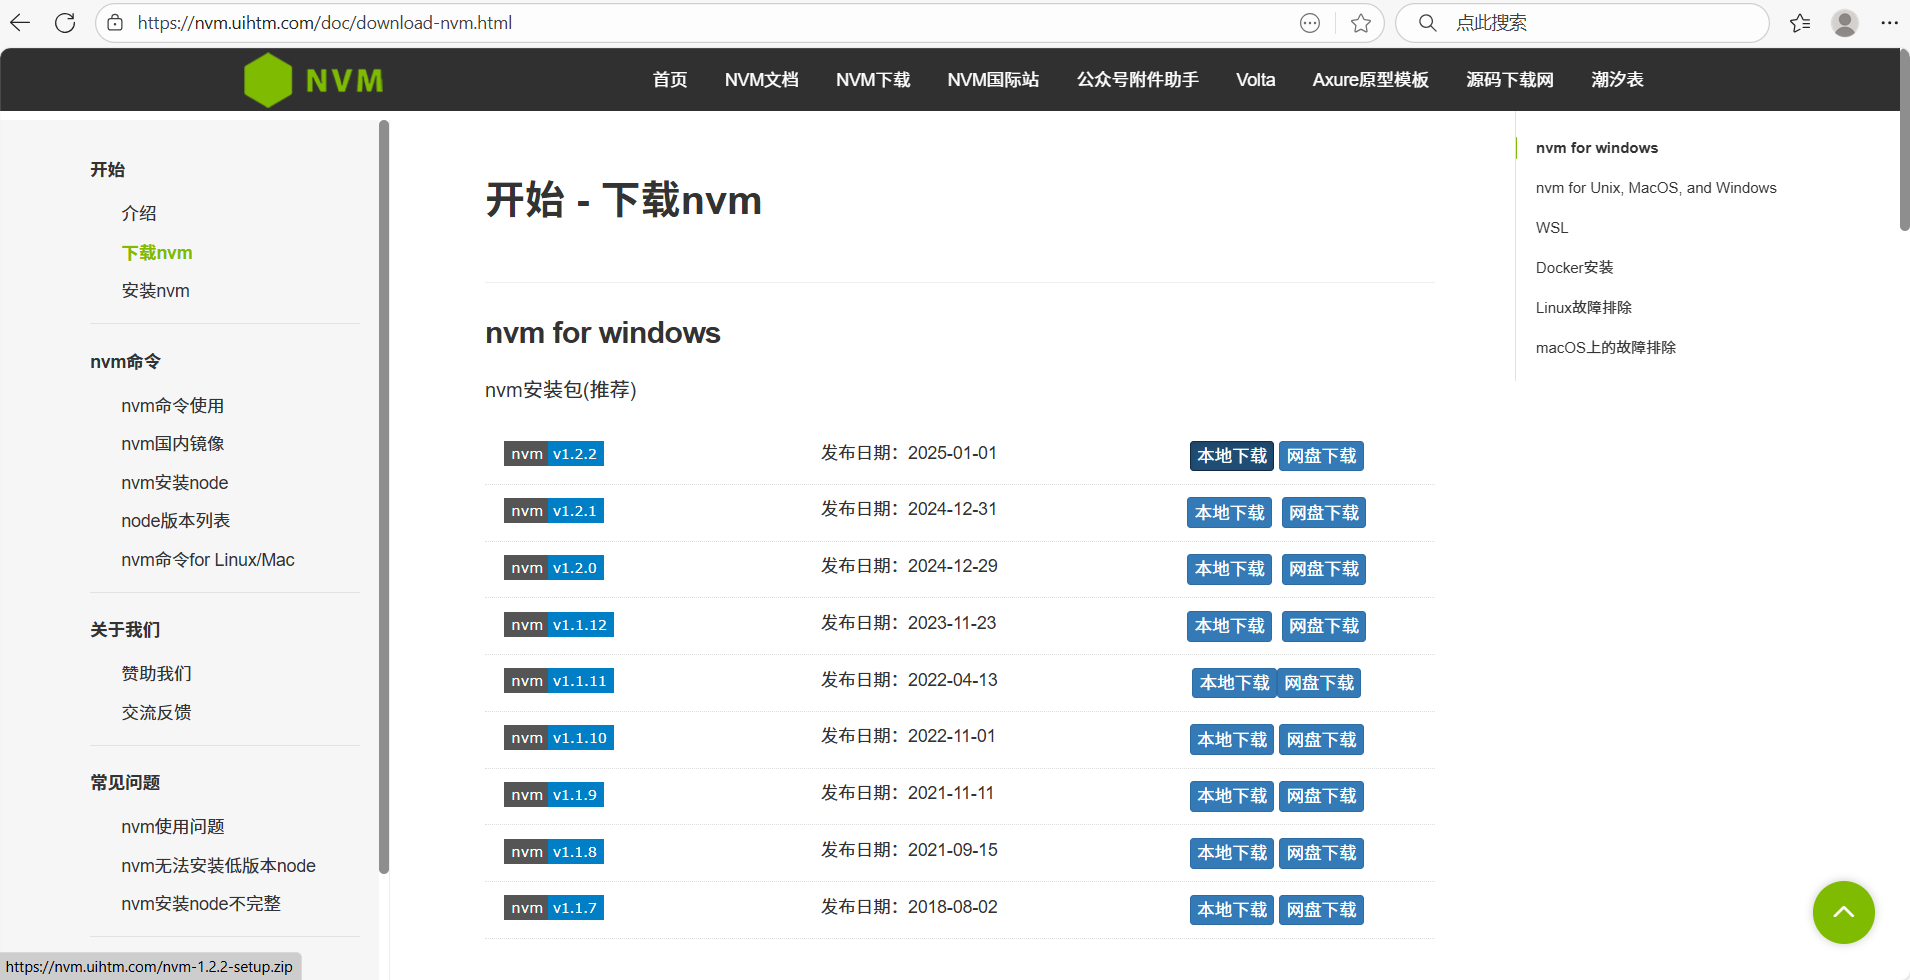Click the sidebar vertical scrollbar
The image size is (1910, 980).
[x=384, y=497]
